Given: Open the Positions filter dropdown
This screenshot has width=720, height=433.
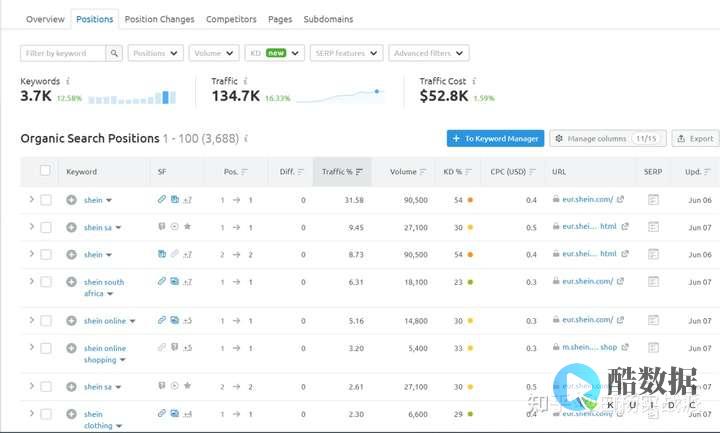Looking at the screenshot, I should [x=156, y=53].
